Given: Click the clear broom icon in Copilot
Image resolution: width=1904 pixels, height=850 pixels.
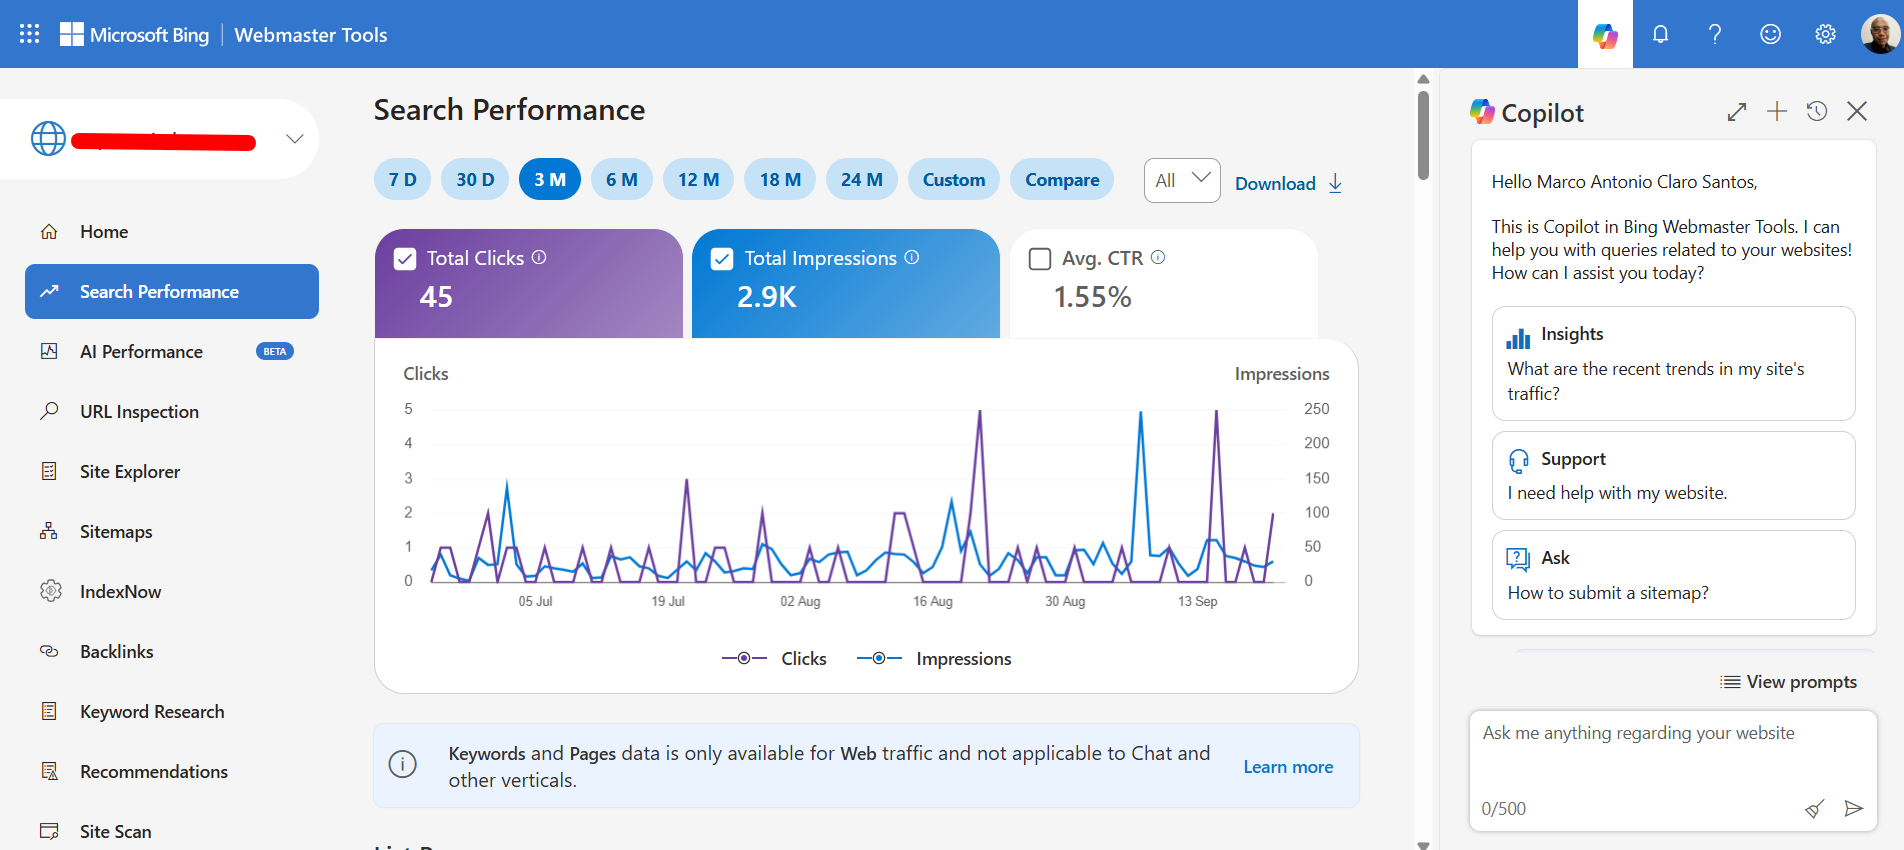Looking at the screenshot, I should [x=1814, y=808].
